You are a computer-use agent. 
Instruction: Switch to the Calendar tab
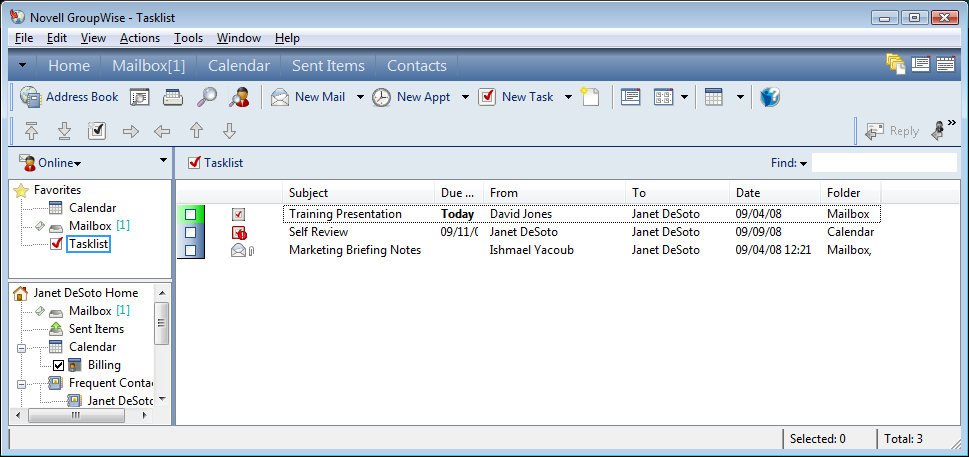[x=239, y=66]
